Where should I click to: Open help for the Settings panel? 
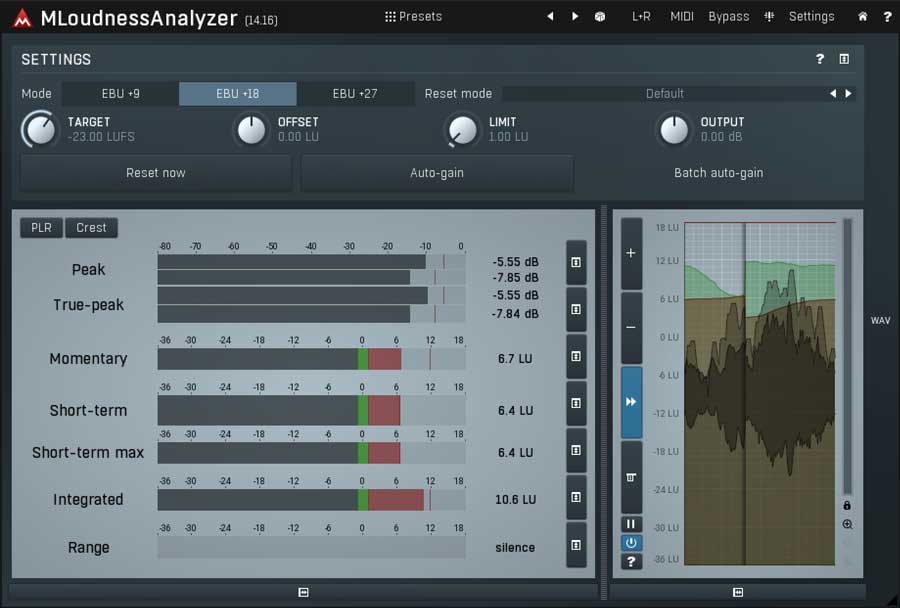click(x=820, y=59)
